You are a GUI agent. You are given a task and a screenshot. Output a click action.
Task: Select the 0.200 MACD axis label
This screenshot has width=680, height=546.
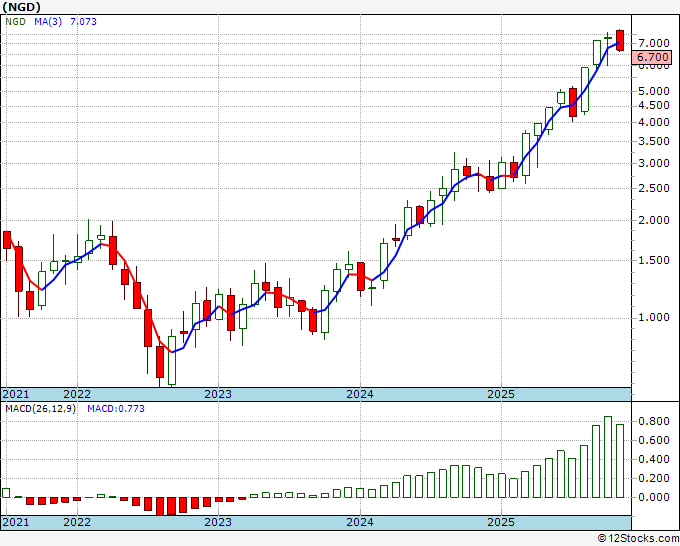(654, 478)
